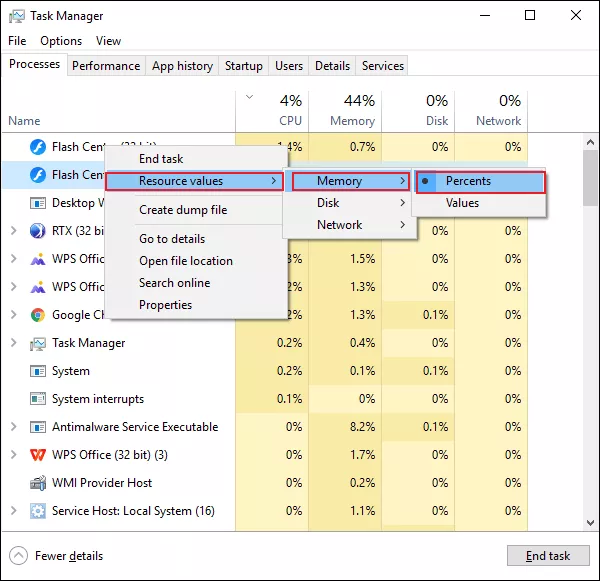Select the Values radio option
This screenshot has height=581, width=600.
[x=479, y=203]
